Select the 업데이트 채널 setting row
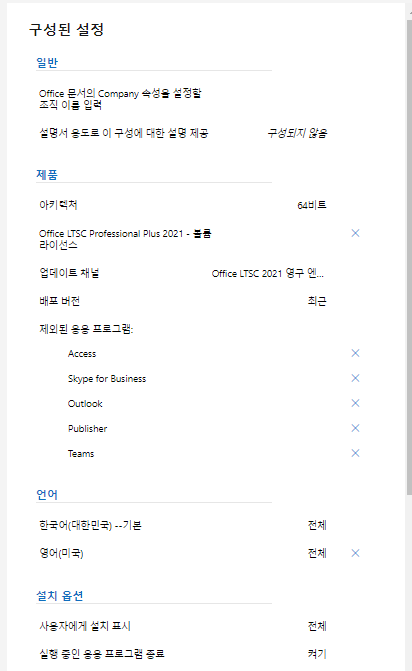This screenshot has height=671, width=412. click(183, 273)
